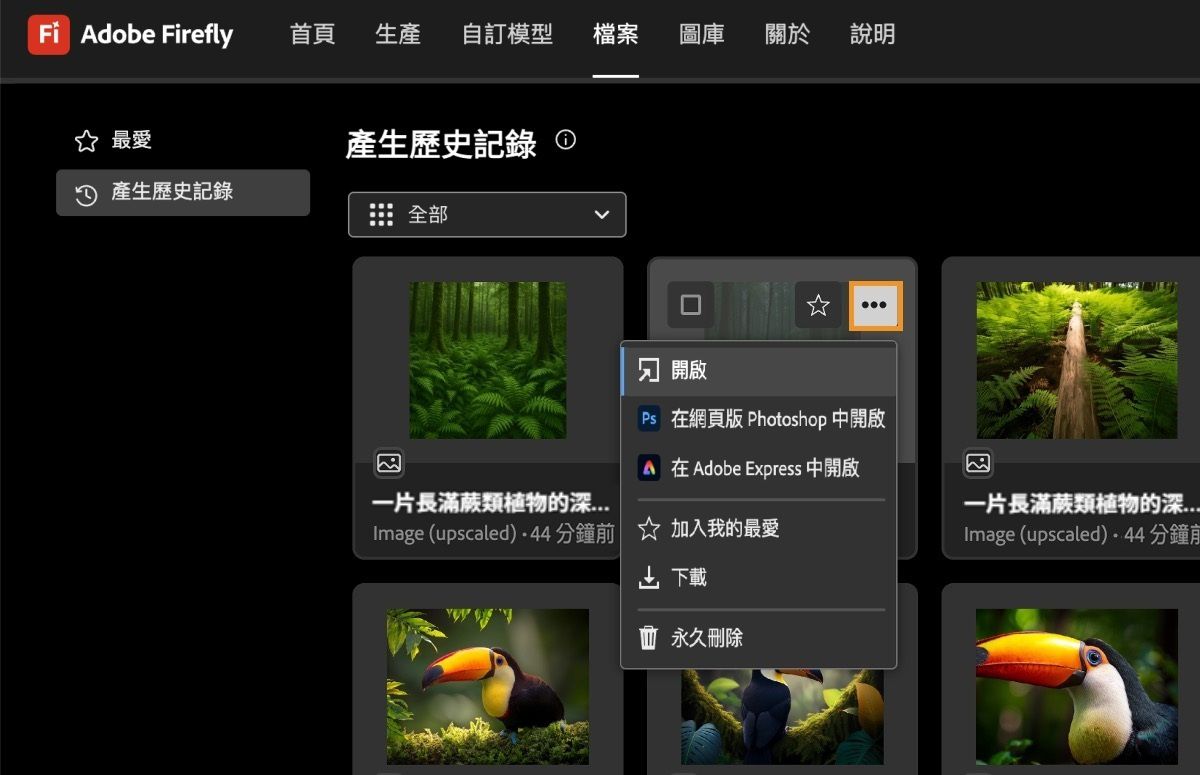Open the fallen-log fern thumbnail
Viewport: 1200px width, 775px height.
1077,360
